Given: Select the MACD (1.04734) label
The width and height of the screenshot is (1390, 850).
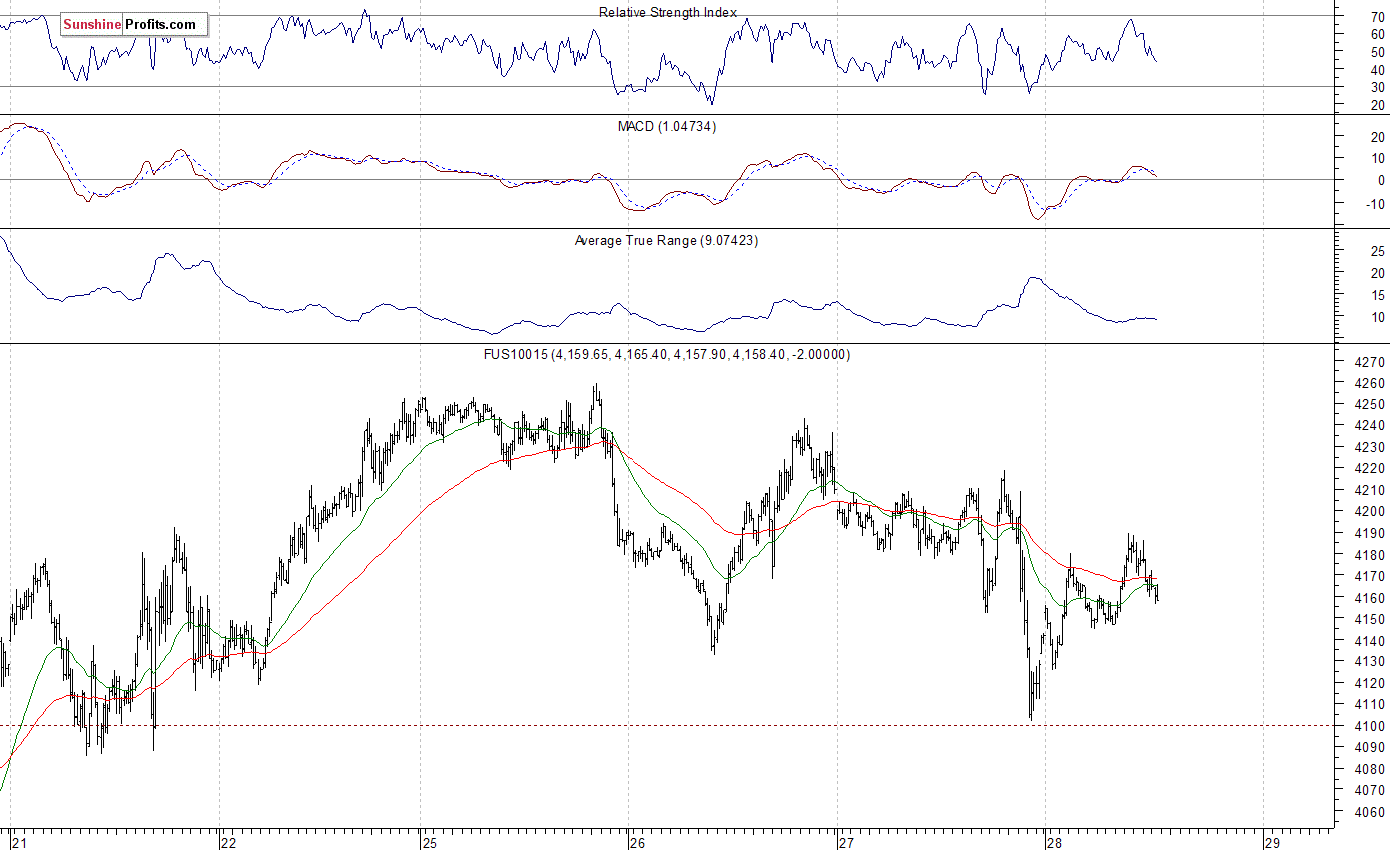Looking at the screenshot, I should (667, 126).
